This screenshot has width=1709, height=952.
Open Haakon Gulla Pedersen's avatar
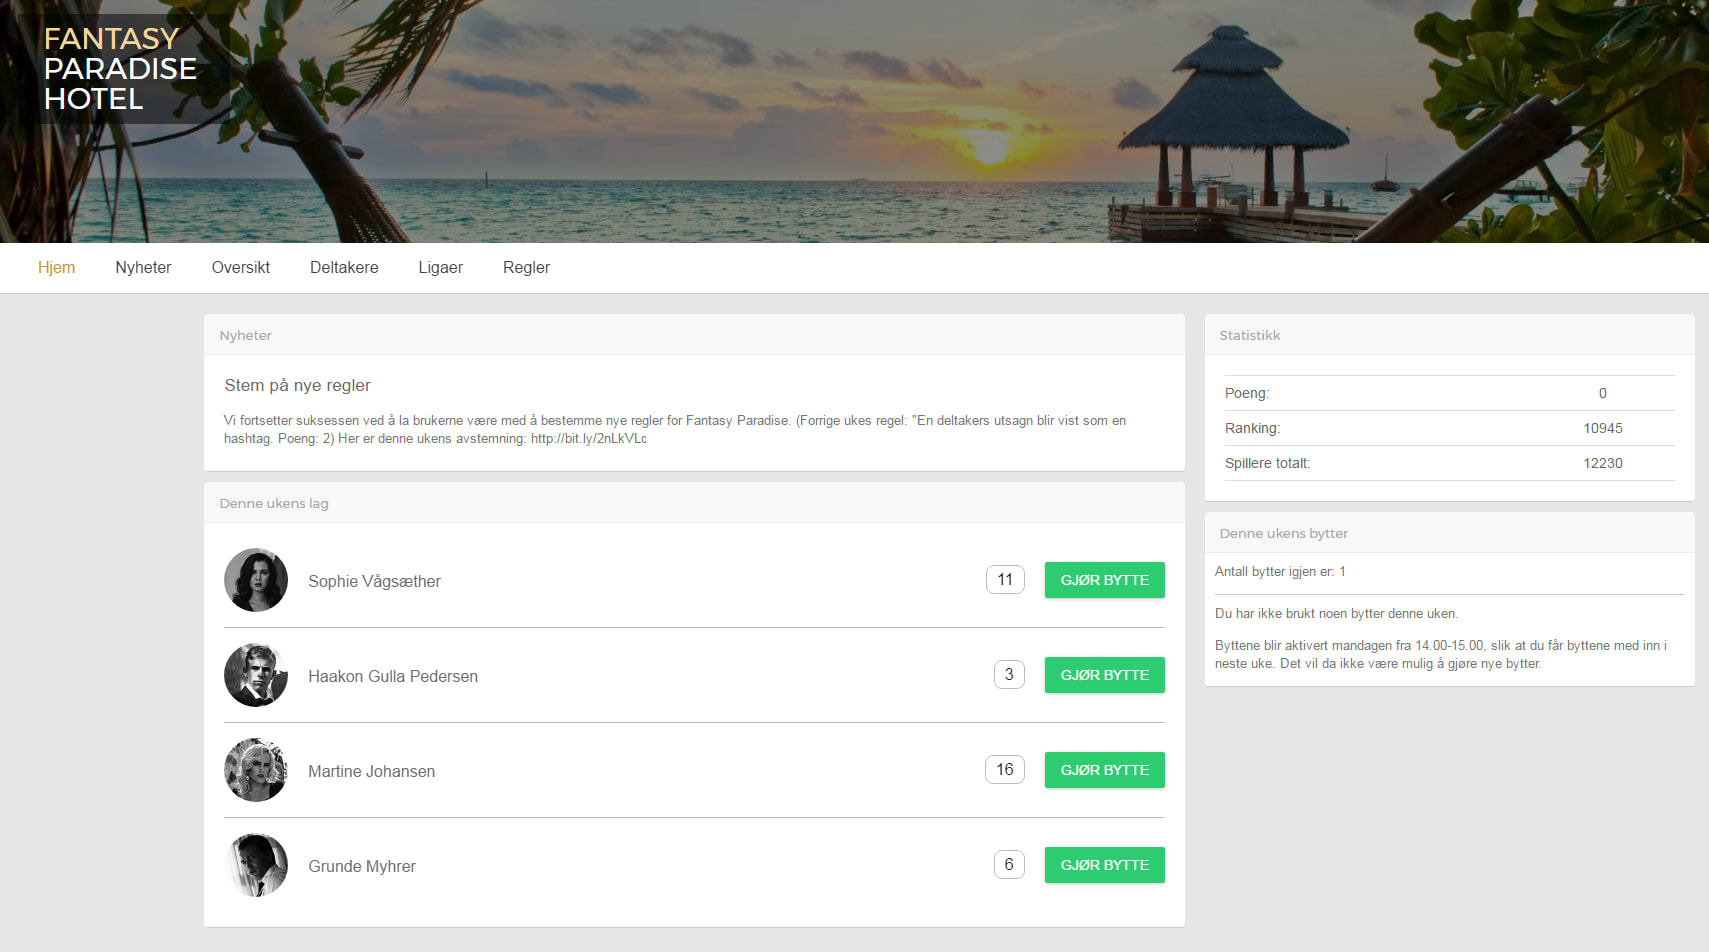(x=256, y=675)
